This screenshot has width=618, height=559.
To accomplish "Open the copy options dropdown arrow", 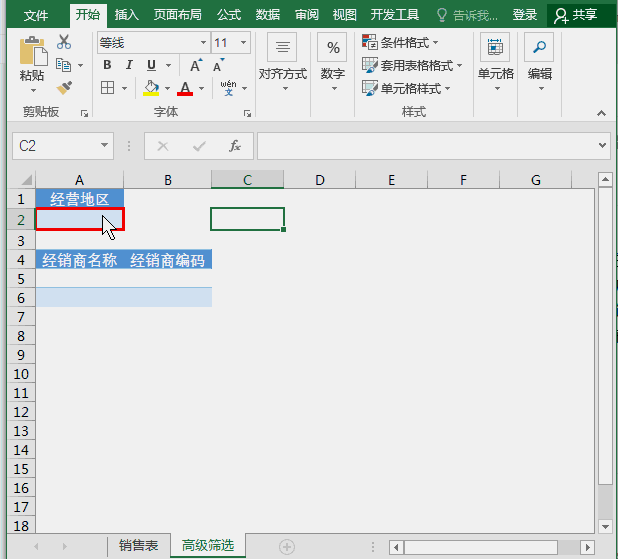I will coord(80,65).
